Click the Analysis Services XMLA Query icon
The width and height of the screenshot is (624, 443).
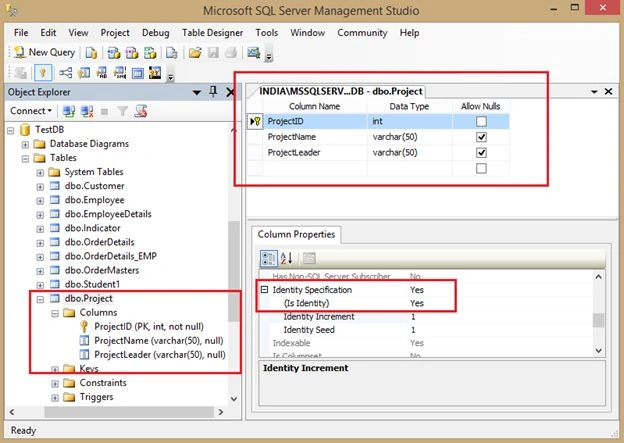150,53
